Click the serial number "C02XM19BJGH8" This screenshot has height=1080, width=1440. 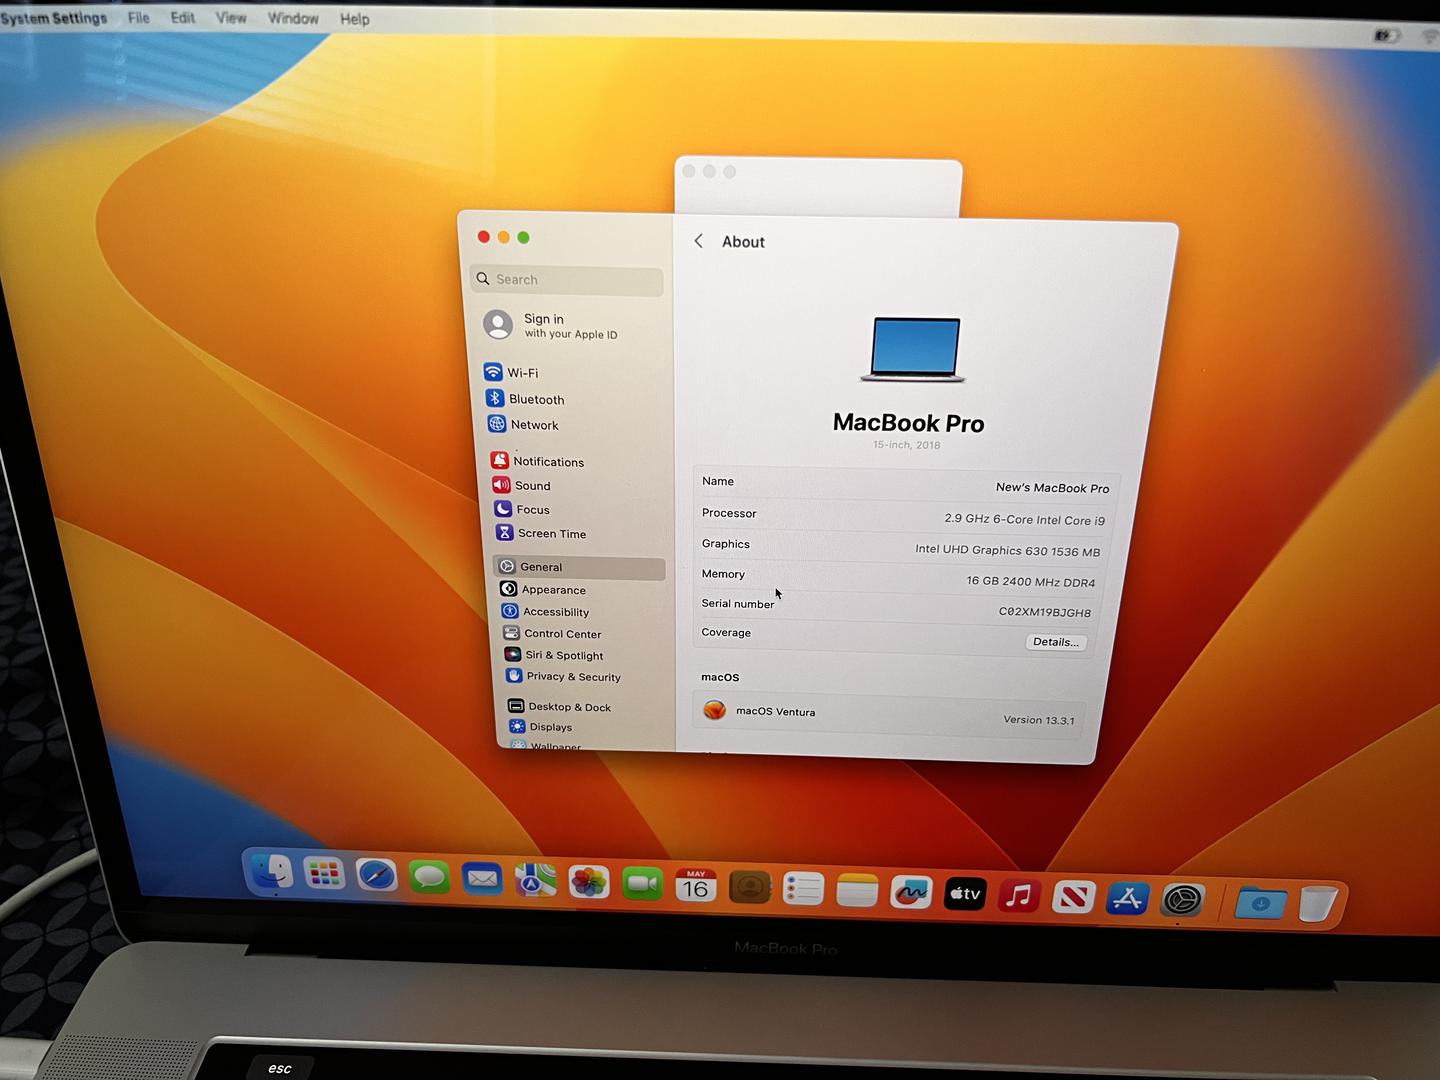pyautogui.click(x=1045, y=612)
